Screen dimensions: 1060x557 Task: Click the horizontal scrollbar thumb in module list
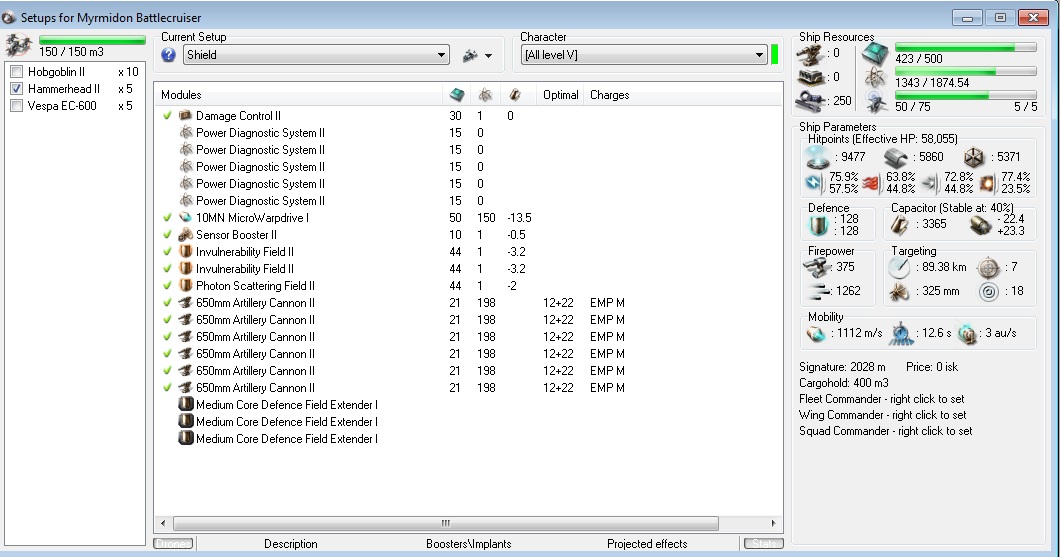click(445, 523)
